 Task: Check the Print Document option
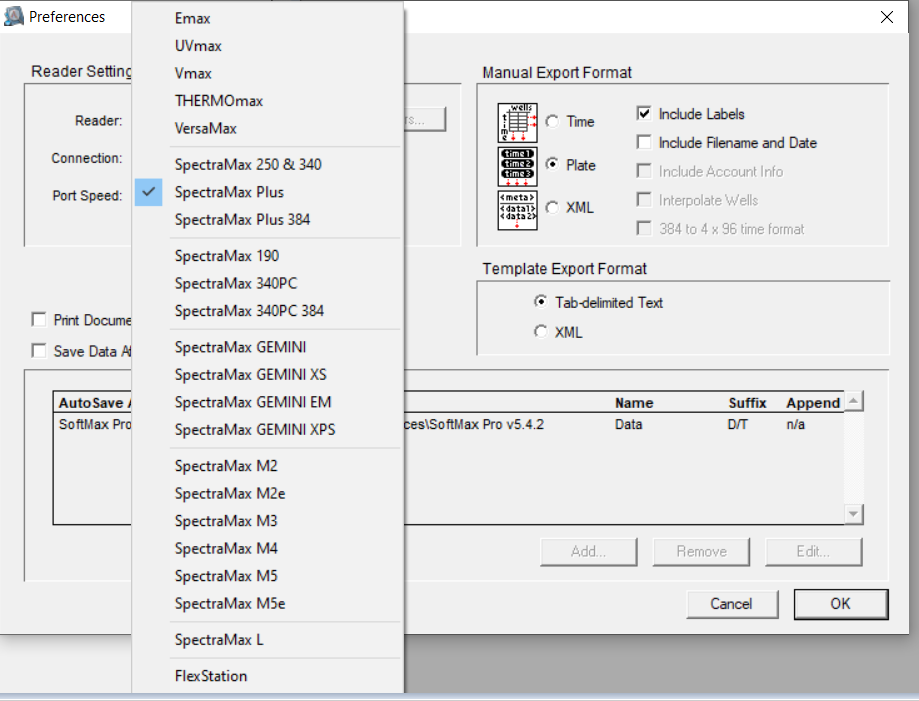pos(39,320)
